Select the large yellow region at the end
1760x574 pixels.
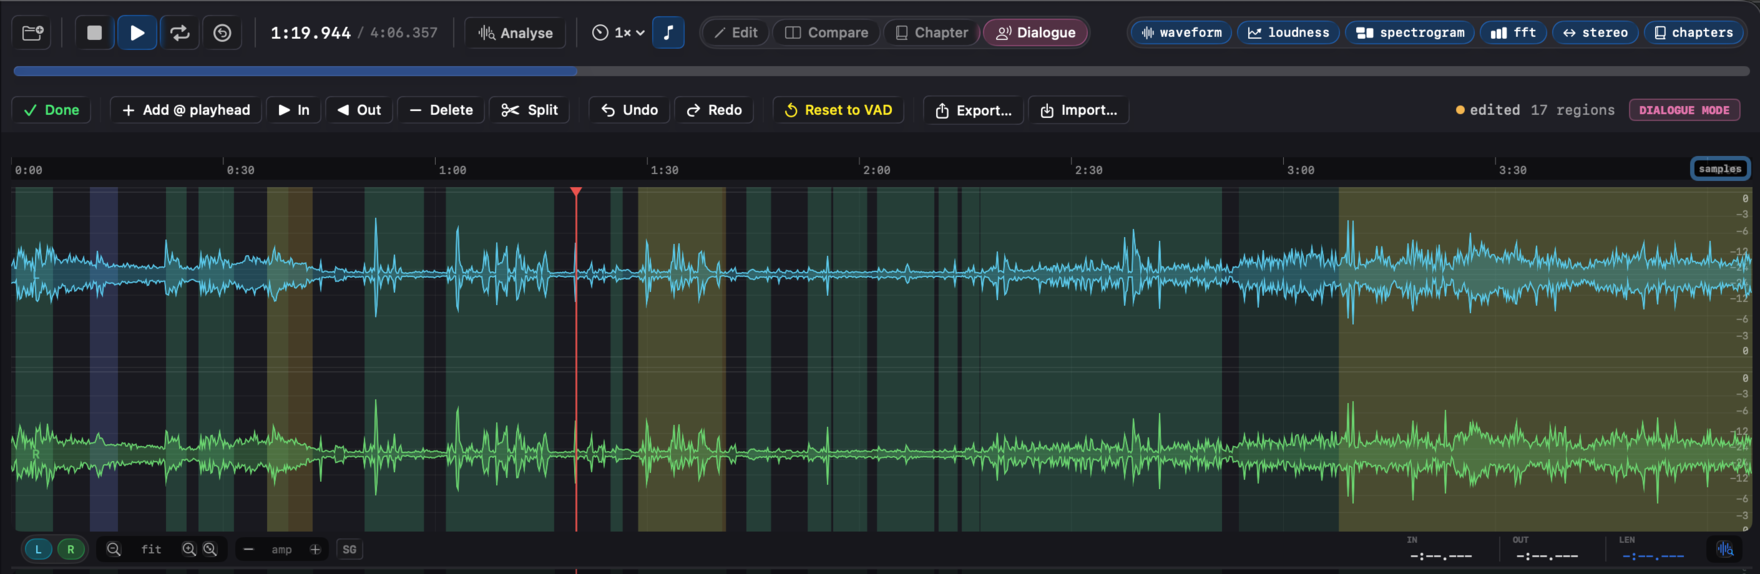coord(1545,359)
